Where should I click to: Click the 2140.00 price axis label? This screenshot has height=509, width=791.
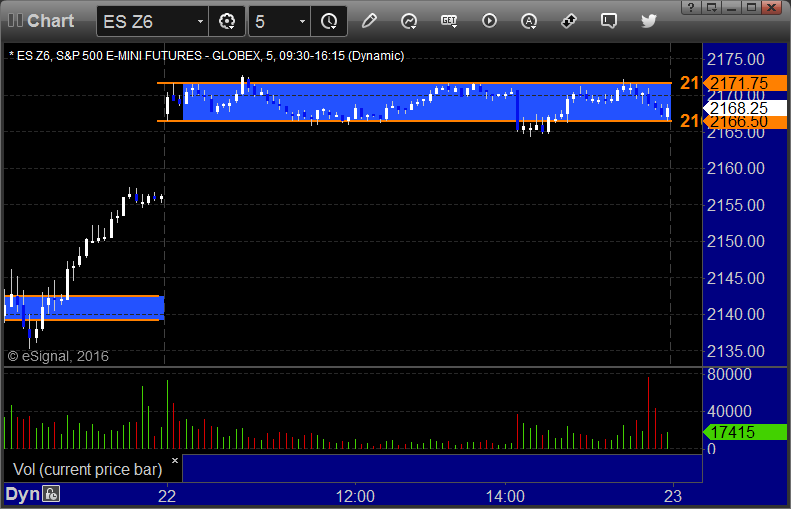pos(736,314)
